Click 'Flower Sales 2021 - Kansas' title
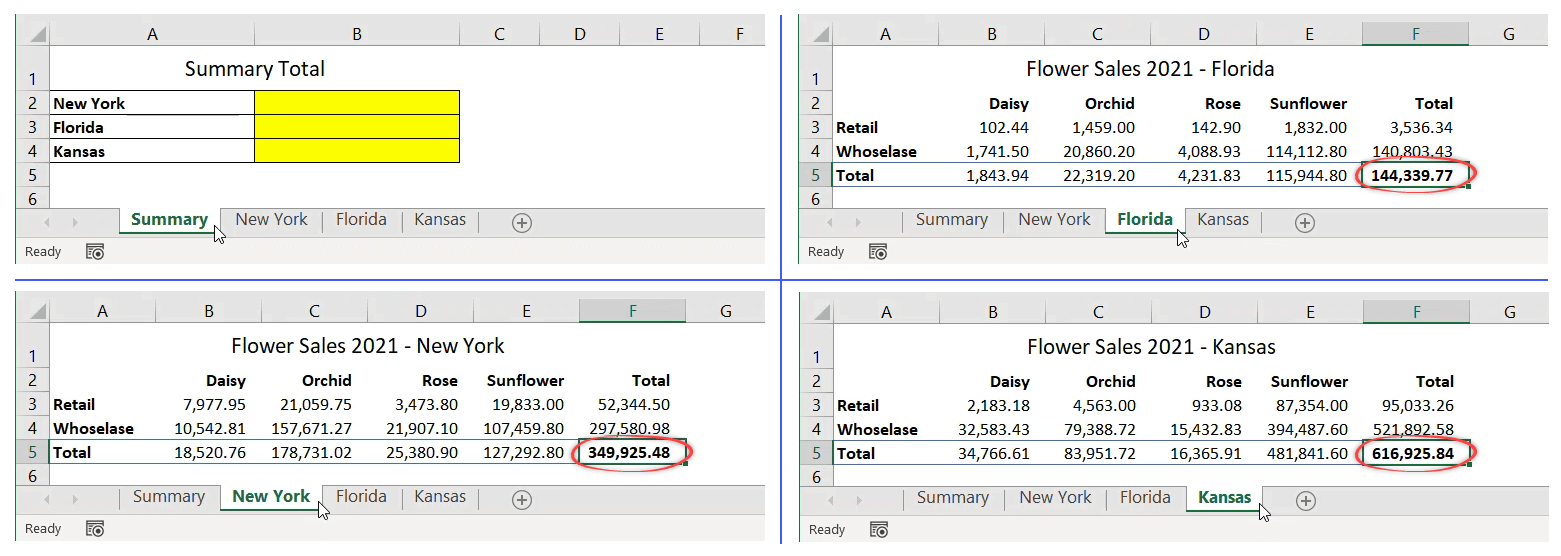The height and width of the screenshot is (556, 1561). pyautogui.click(x=1151, y=347)
